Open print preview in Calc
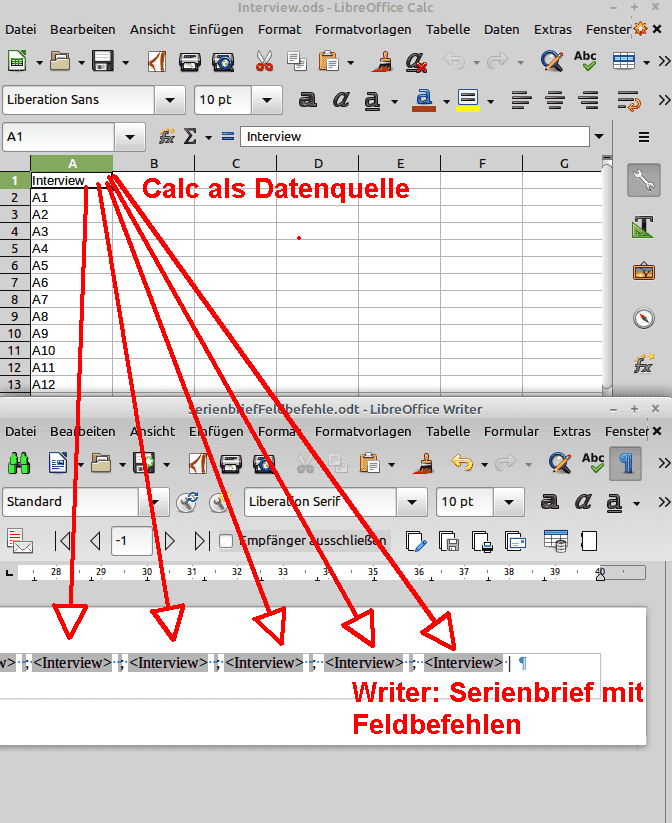 click(223, 62)
